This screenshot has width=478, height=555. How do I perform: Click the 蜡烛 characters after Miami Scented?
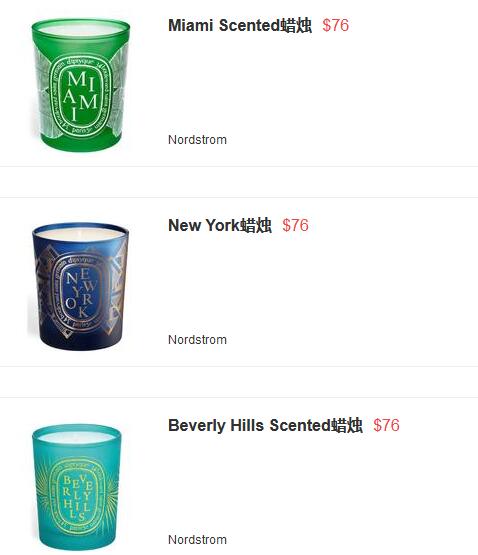(296, 25)
